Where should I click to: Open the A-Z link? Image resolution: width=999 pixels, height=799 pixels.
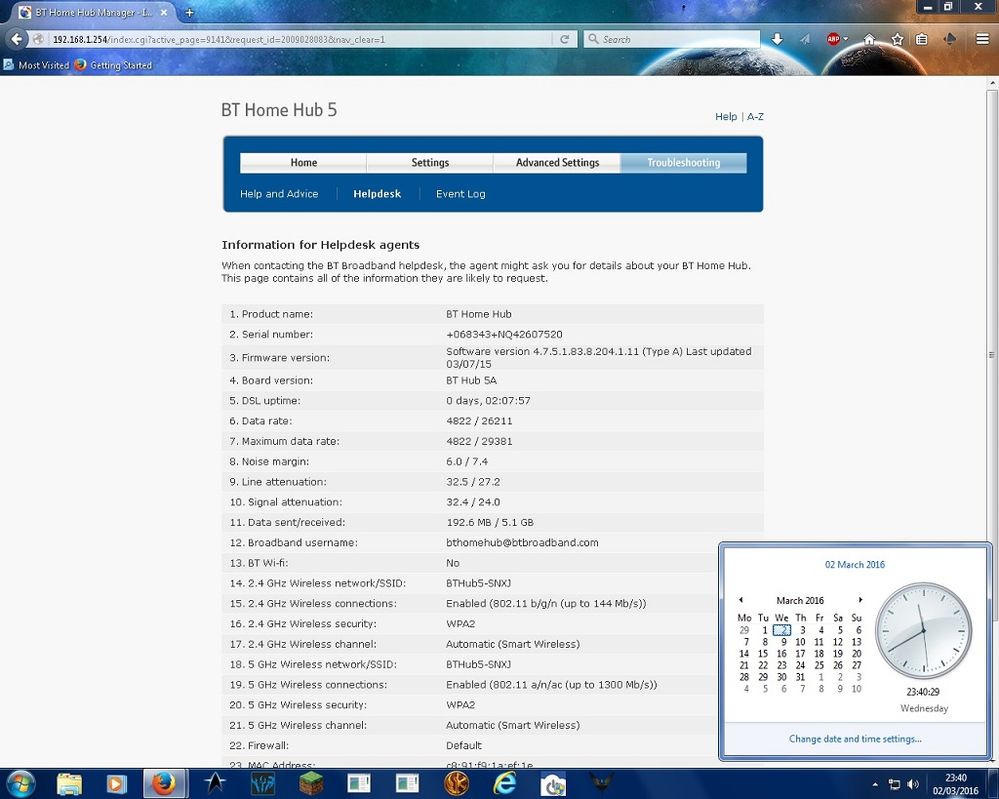pyautogui.click(x=755, y=117)
